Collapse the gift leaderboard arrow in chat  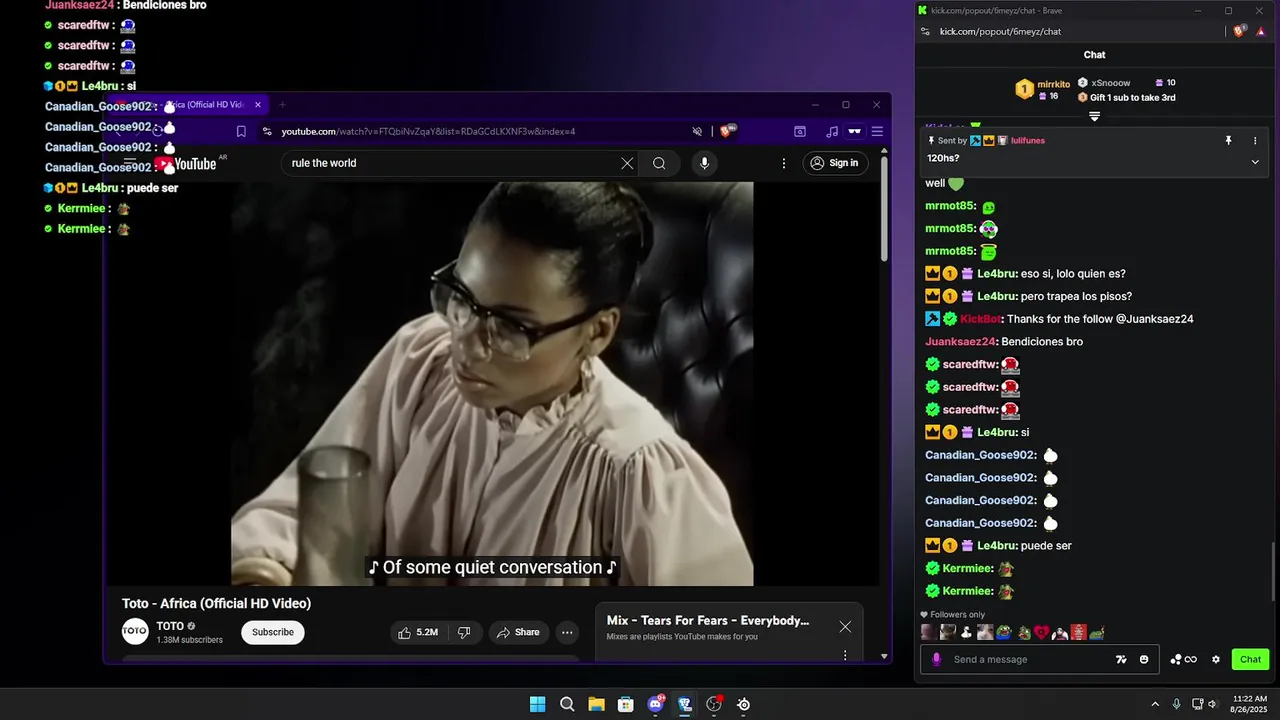click(1094, 116)
